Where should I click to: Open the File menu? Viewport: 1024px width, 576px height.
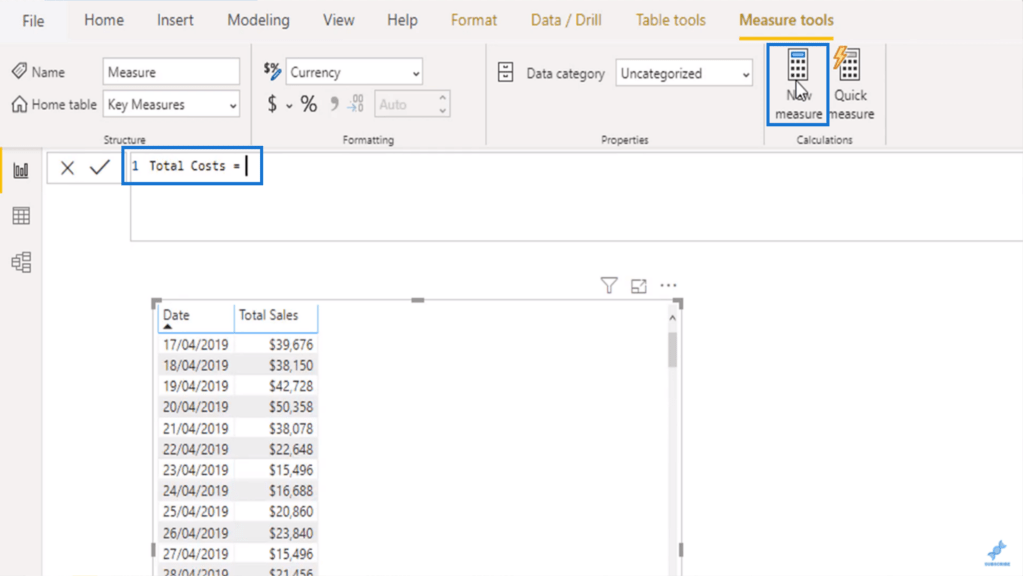point(33,21)
